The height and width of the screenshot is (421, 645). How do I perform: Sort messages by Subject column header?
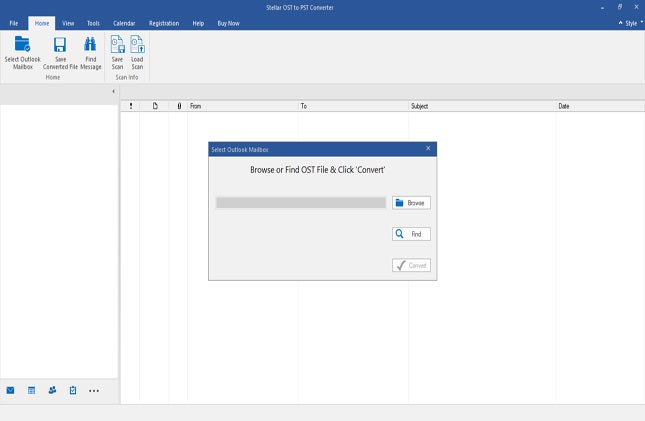482,105
